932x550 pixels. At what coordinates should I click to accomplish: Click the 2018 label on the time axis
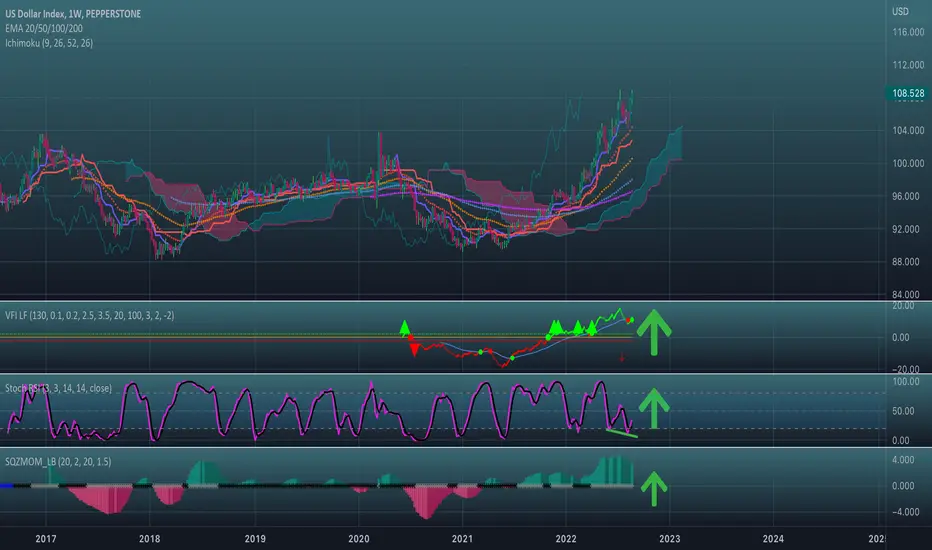[x=149, y=539]
